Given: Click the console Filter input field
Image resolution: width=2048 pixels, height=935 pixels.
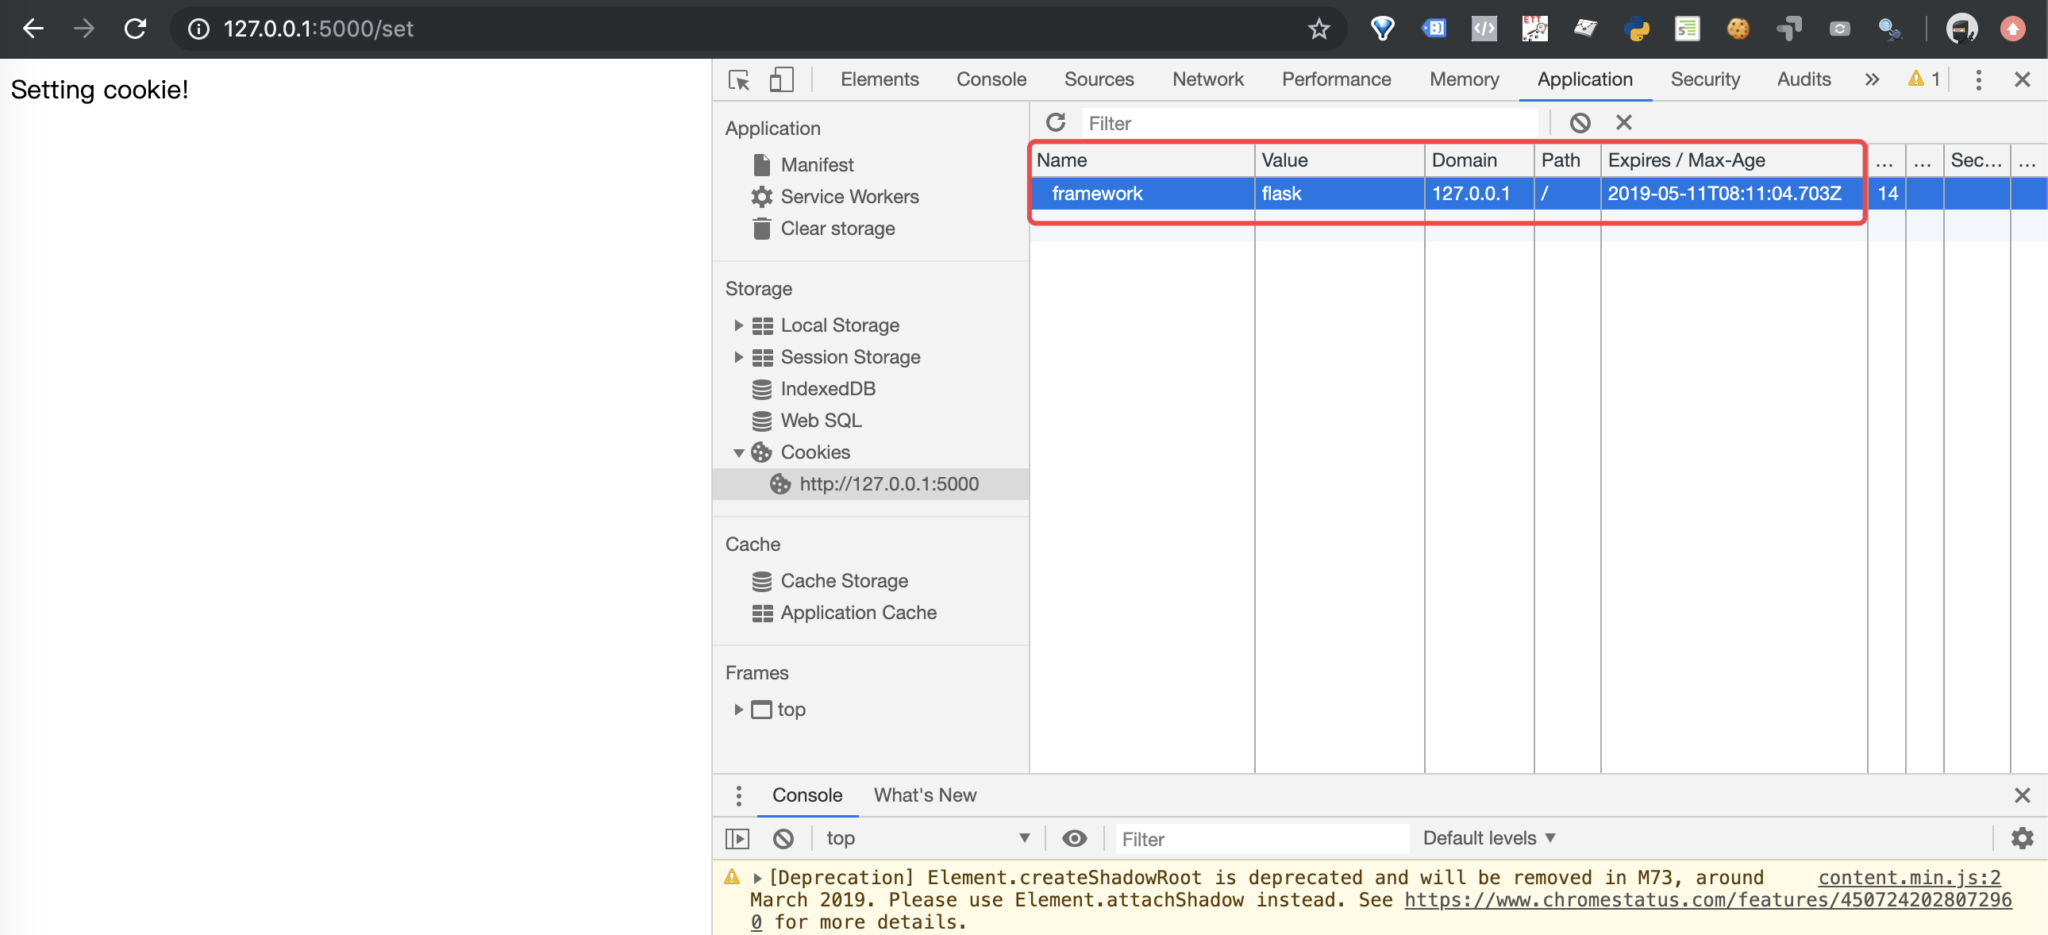Looking at the screenshot, I should pos(1260,839).
